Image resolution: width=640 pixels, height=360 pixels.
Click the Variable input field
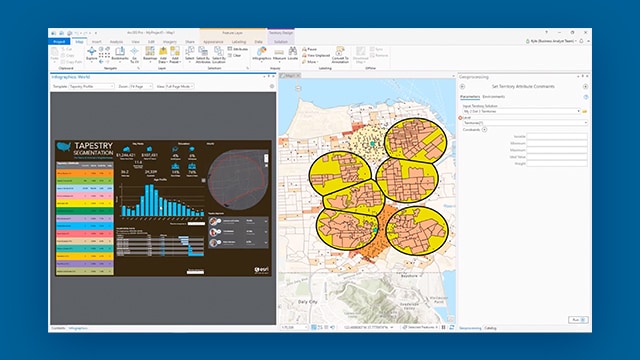tap(557, 136)
